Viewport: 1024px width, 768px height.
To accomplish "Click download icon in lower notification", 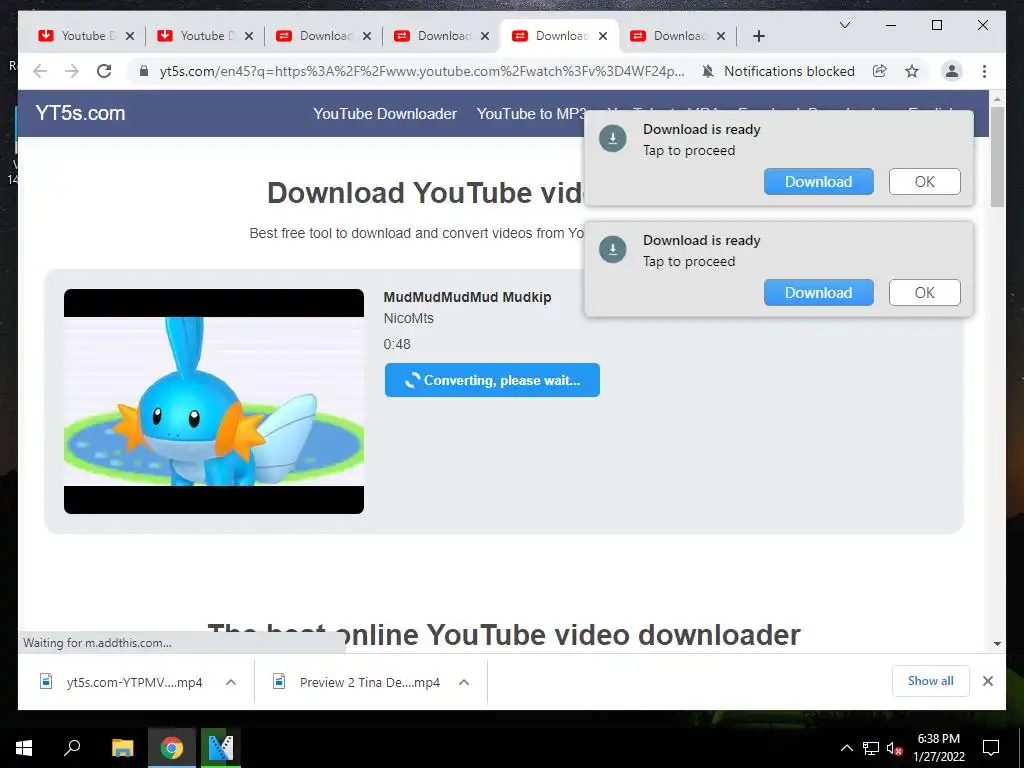I will [x=613, y=249].
